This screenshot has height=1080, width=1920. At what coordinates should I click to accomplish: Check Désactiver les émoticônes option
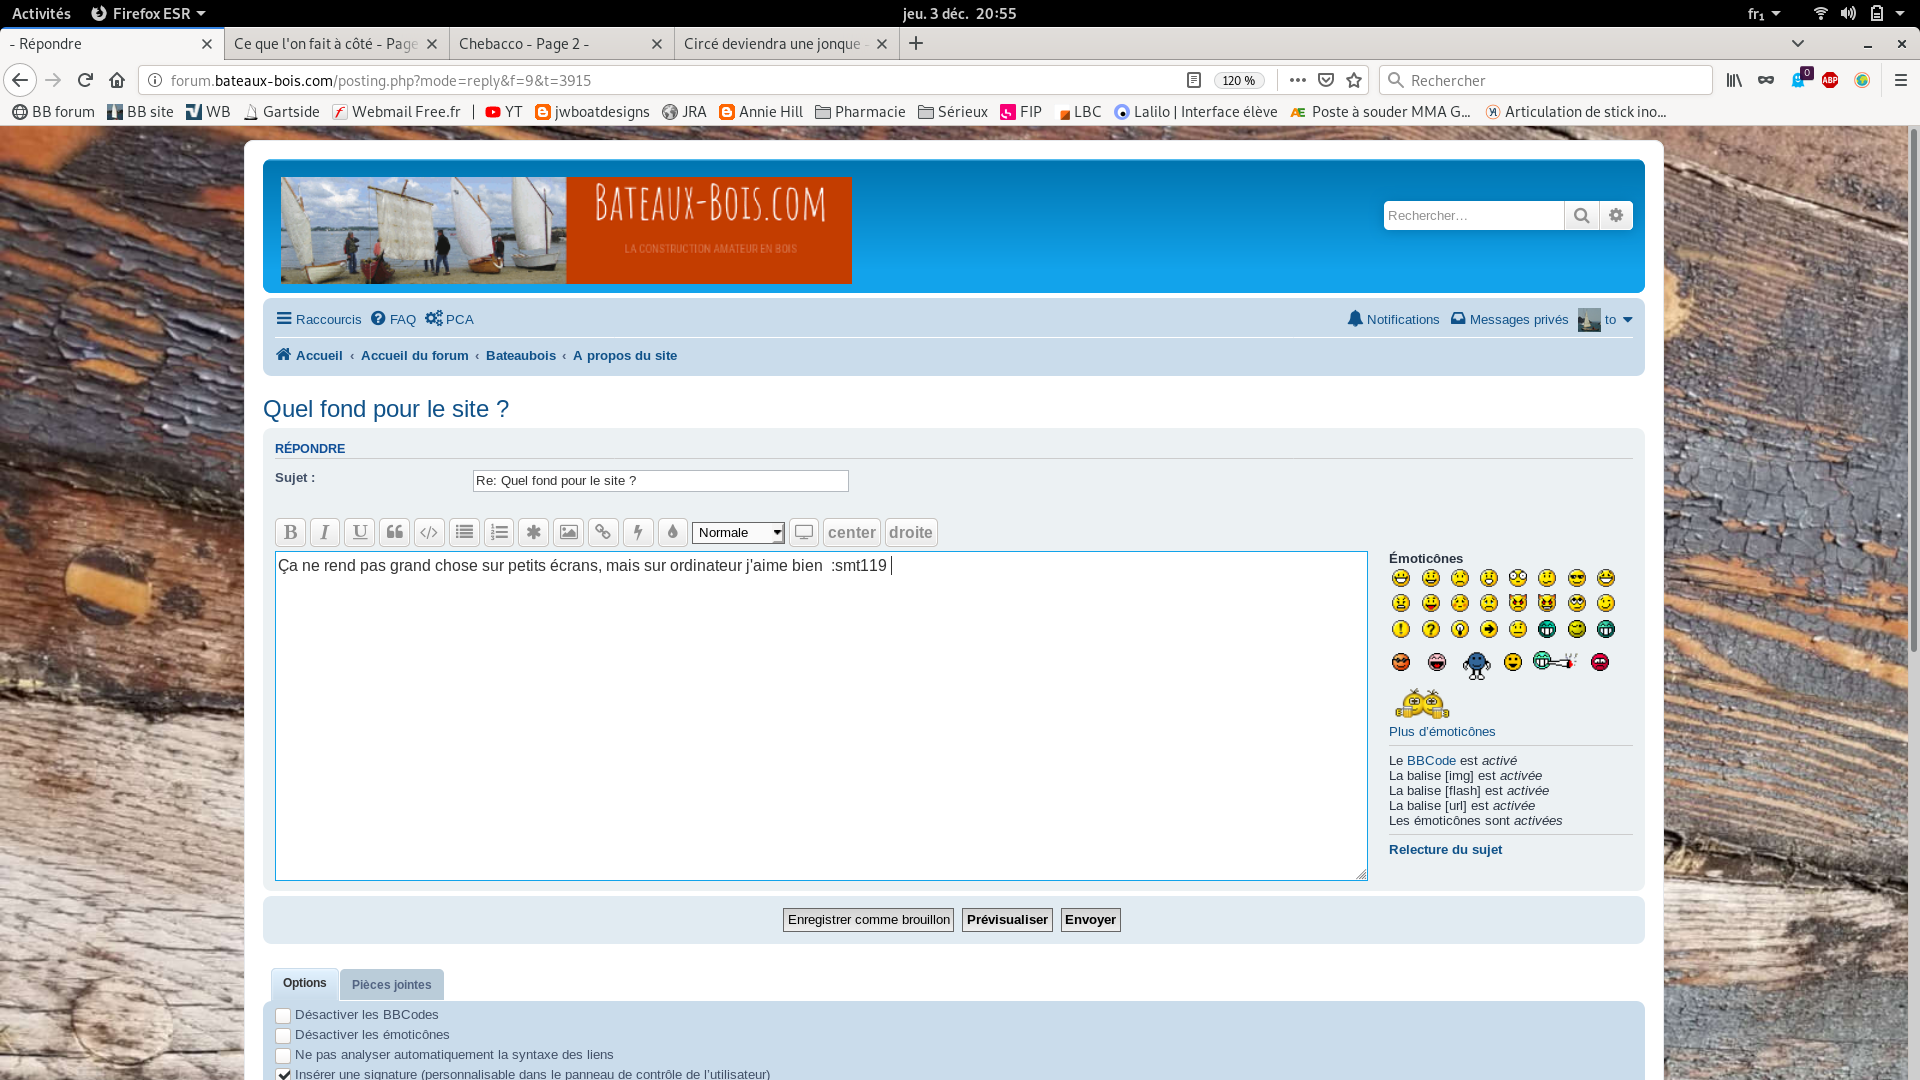tap(283, 1036)
